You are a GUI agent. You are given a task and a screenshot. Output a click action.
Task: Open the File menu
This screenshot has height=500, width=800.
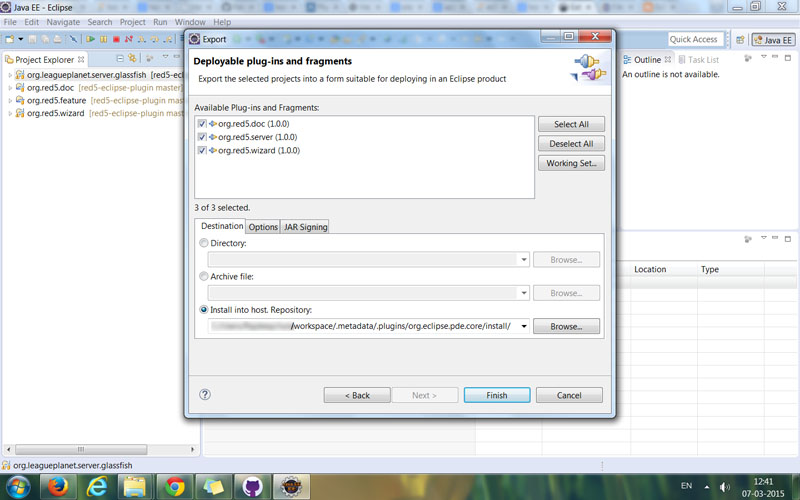[10, 22]
